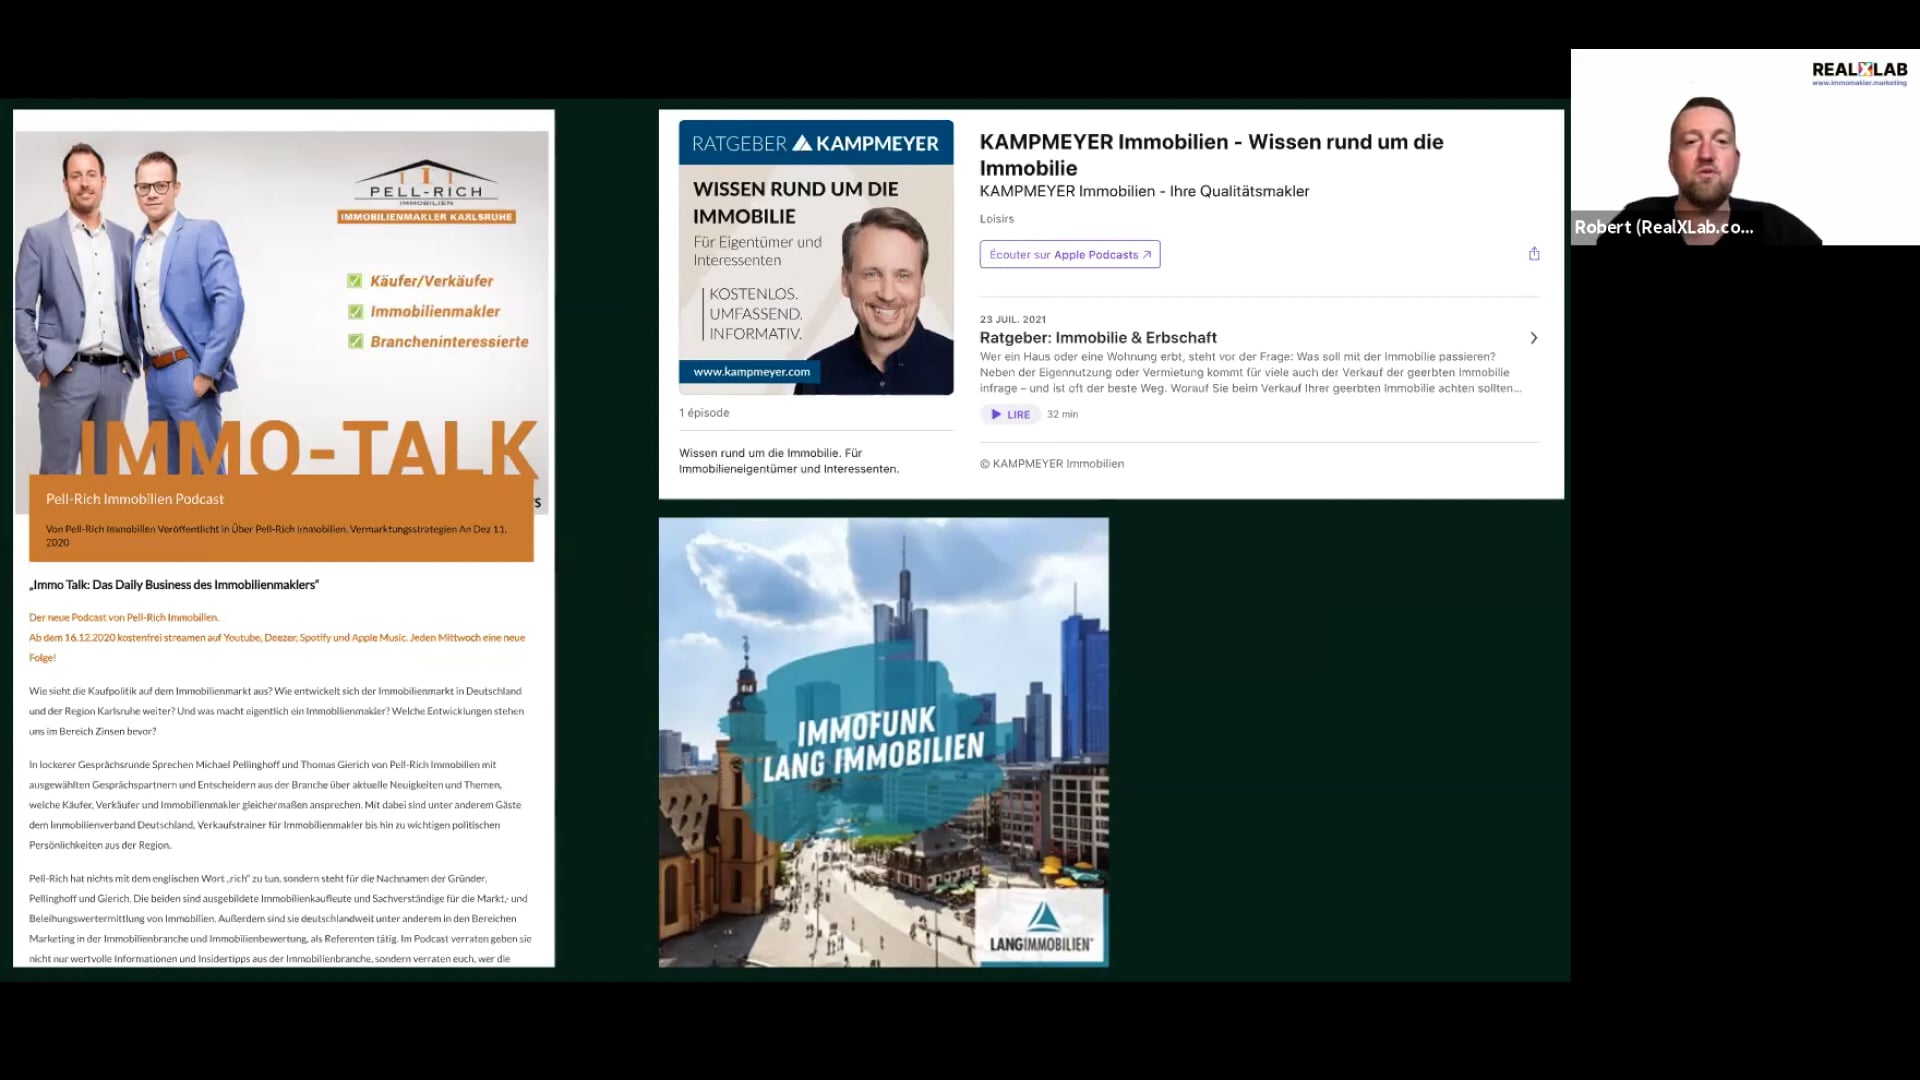1920x1080 pixels.
Task: Click the Pell-Rich Immobilien logo
Action: point(427,183)
